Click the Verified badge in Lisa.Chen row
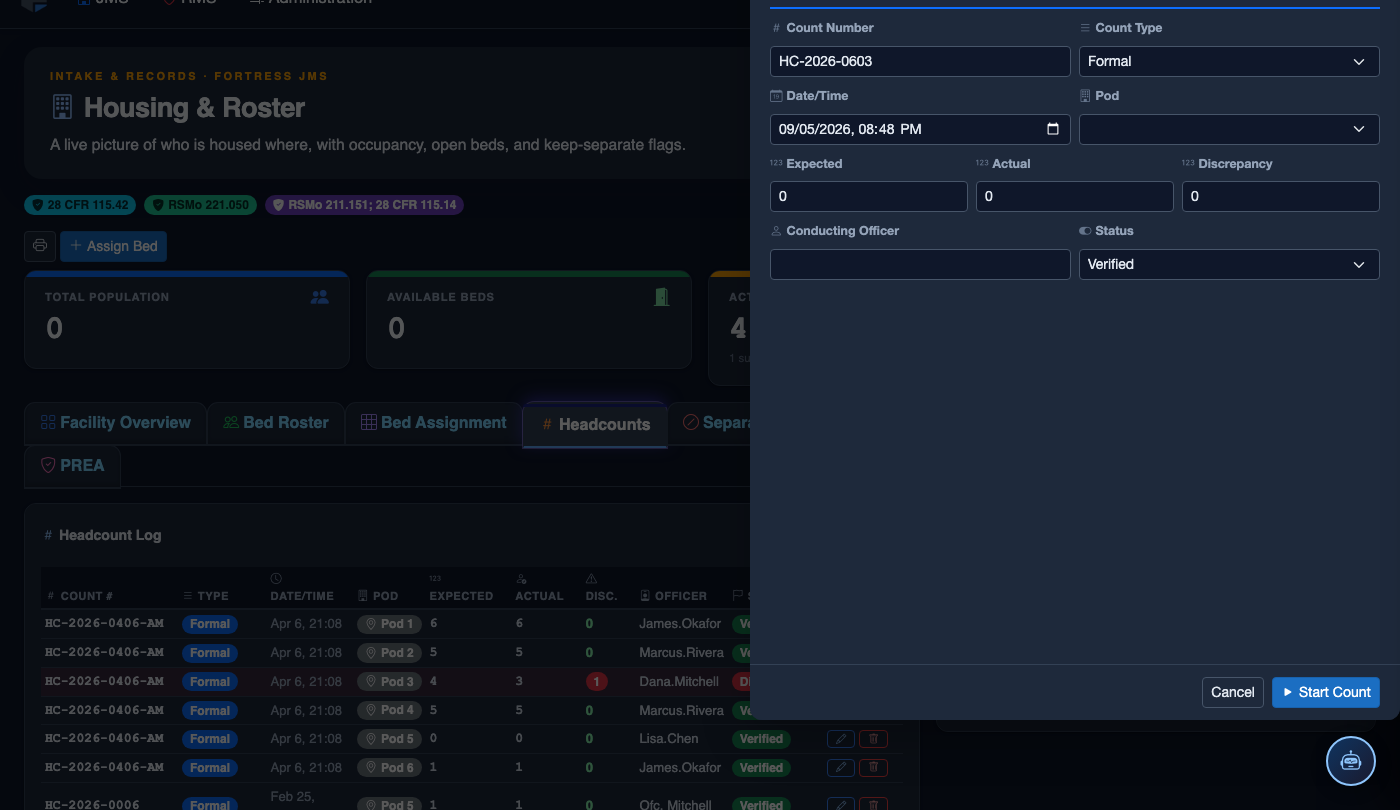The height and width of the screenshot is (810, 1400). coord(761,739)
